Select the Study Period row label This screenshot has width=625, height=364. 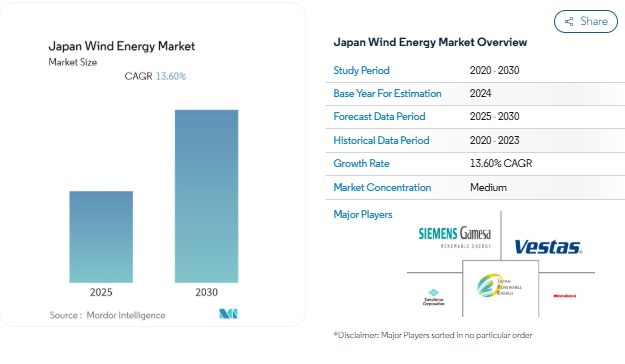(x=361, y=71)
